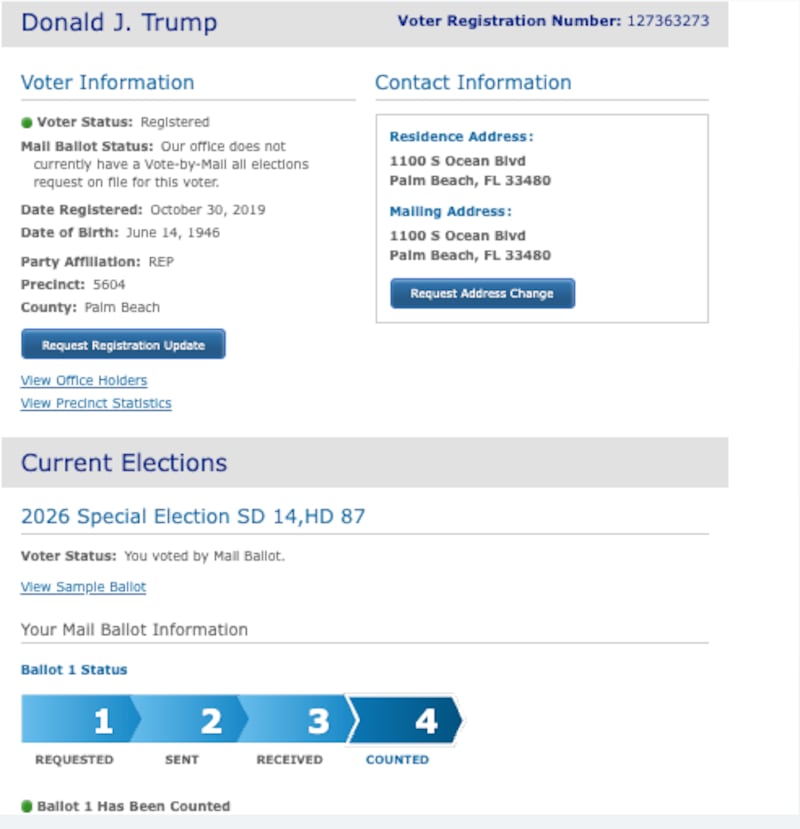Click the green Voter Status dot
Viewport: 800px width, 829px height.
[27, 123]
